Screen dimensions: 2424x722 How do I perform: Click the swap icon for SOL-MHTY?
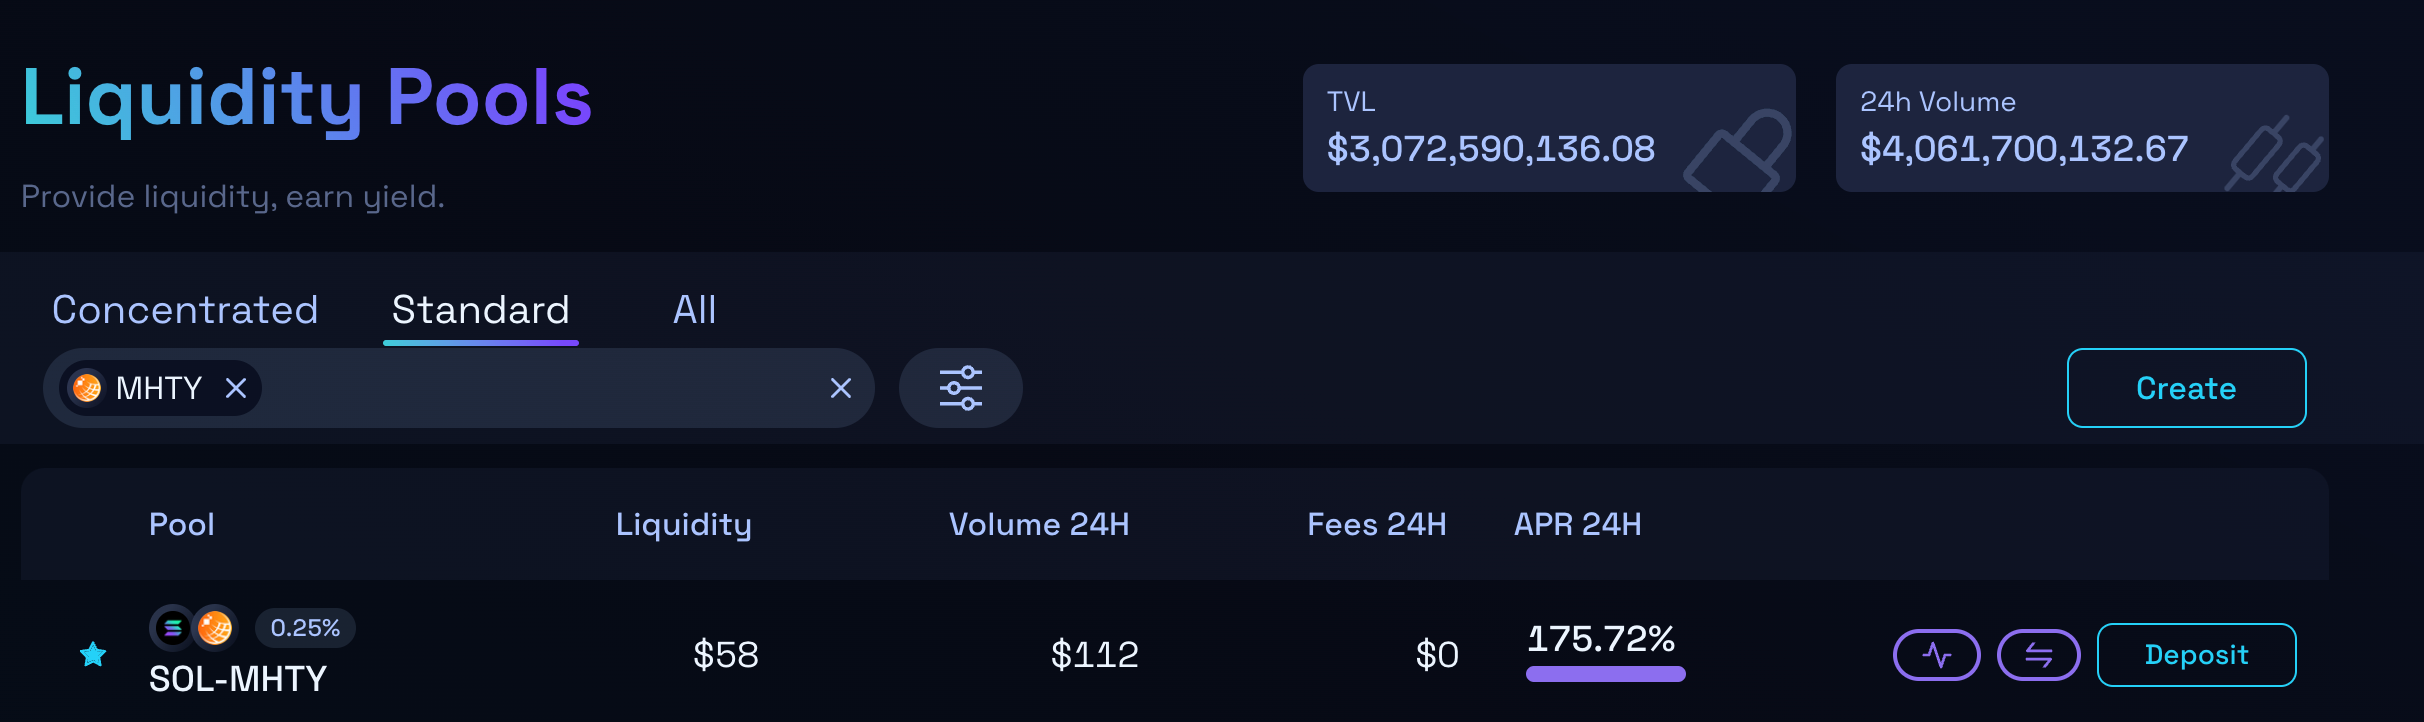point(2038,655)
